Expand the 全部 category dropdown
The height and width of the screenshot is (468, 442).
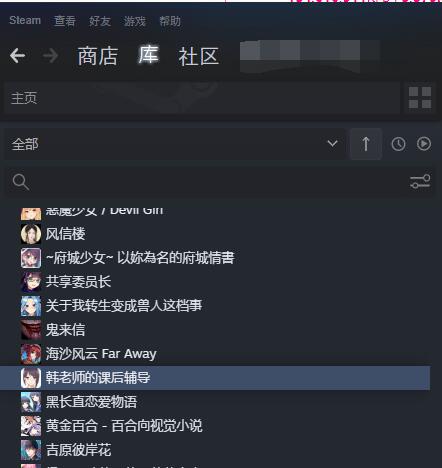[175, 144]
